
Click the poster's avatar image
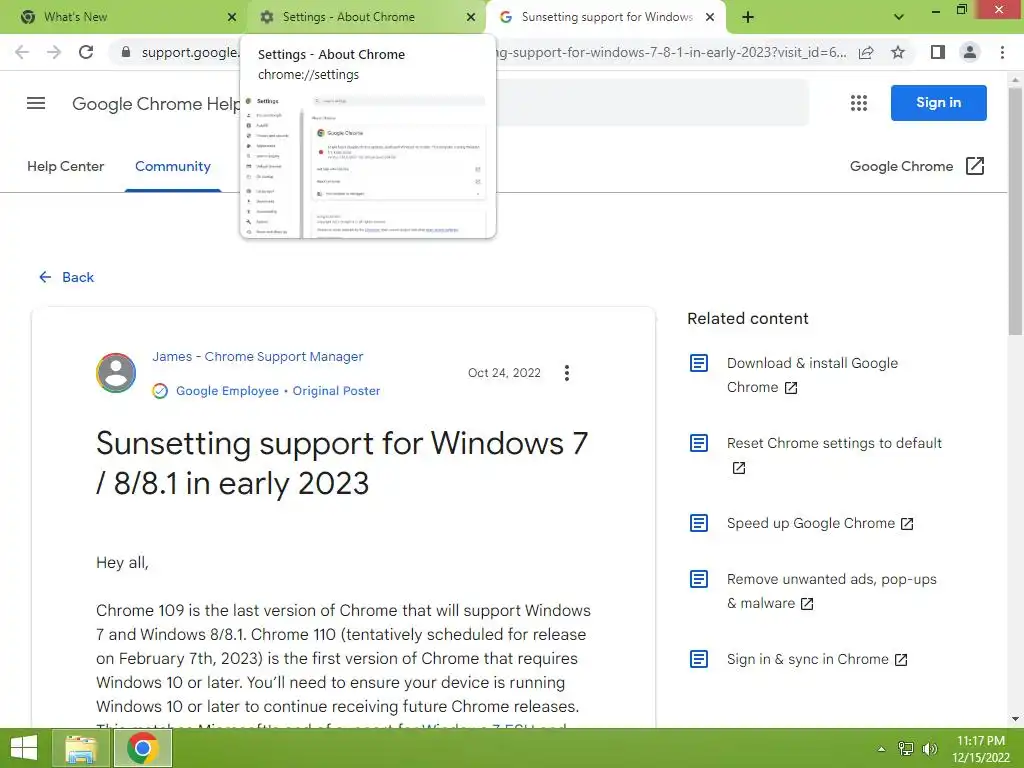tap(116, 373)
